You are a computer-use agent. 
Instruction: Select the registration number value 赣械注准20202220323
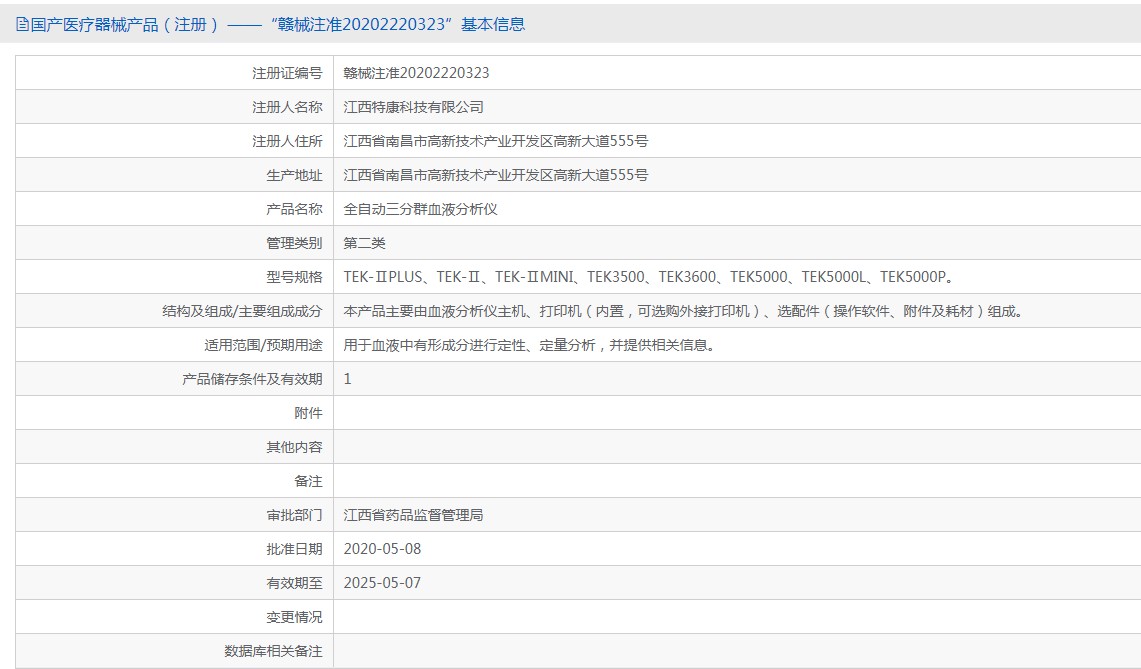pos(416,73)
